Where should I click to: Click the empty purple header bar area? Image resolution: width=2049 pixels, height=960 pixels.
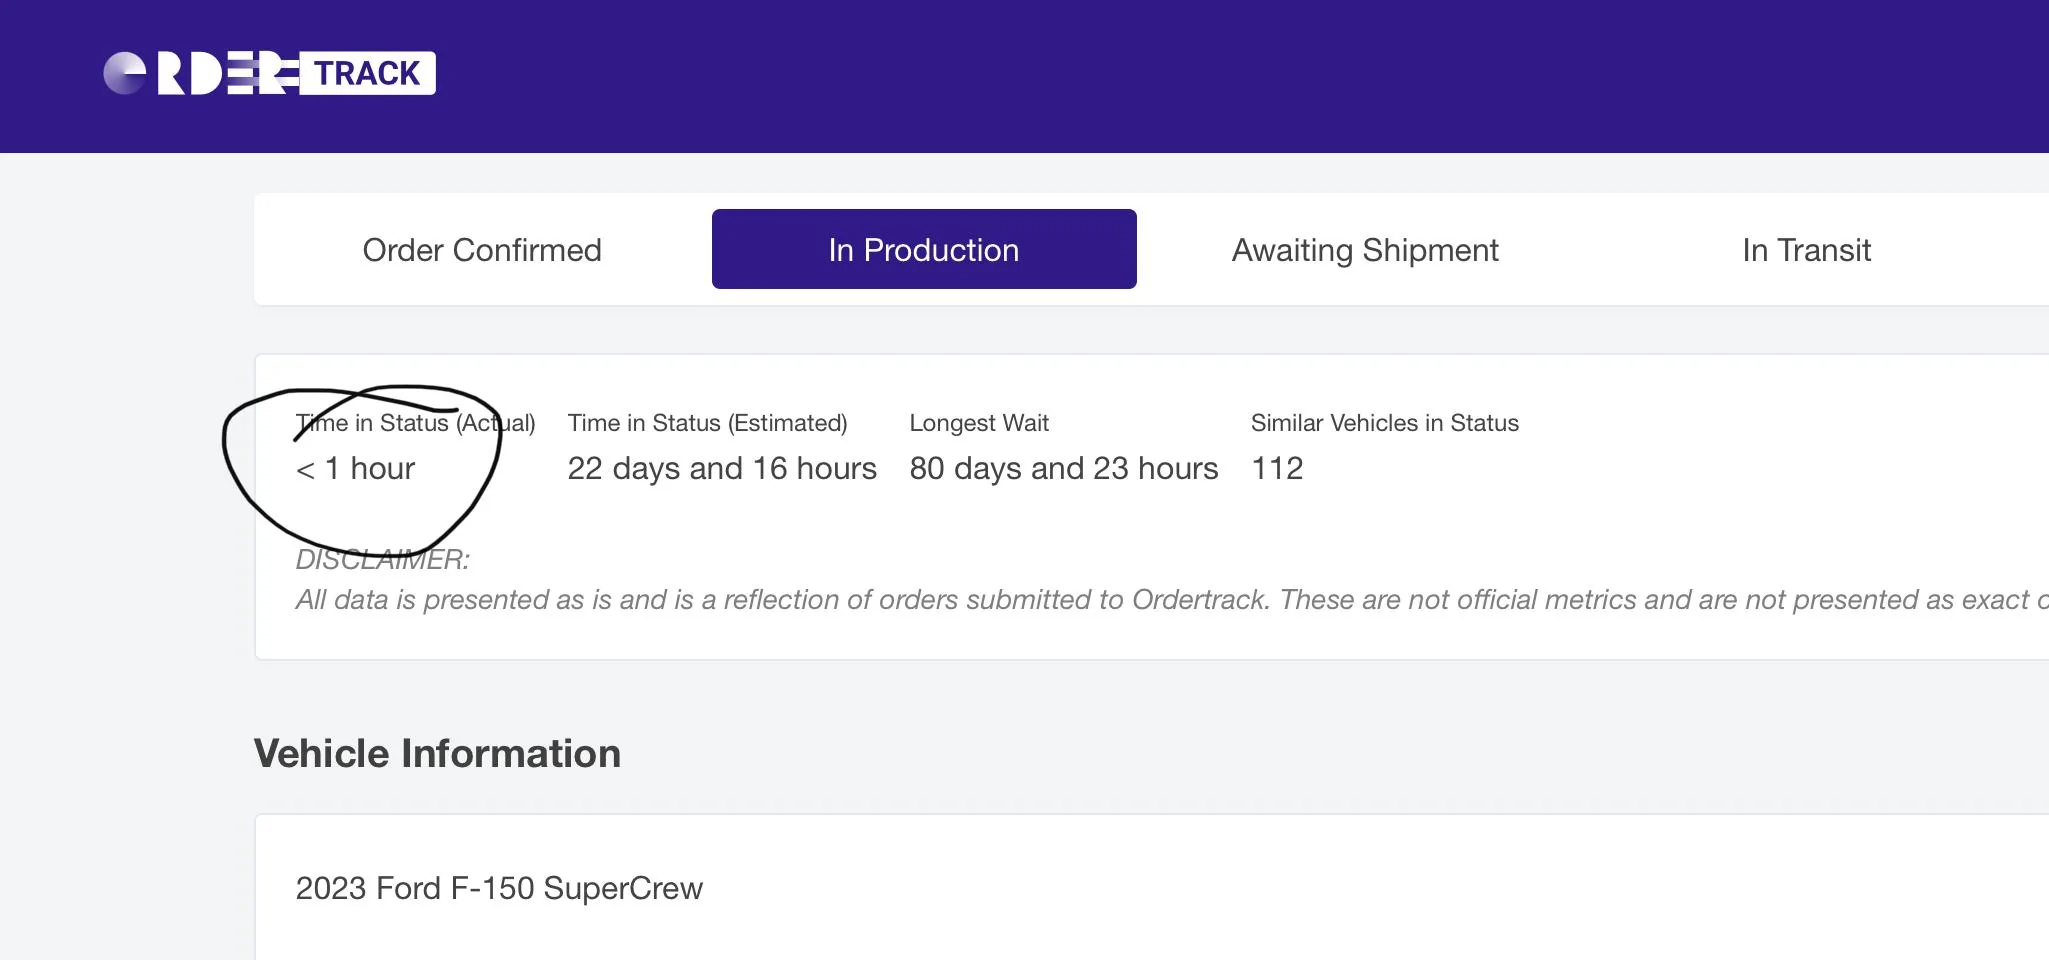[1200, 76]
